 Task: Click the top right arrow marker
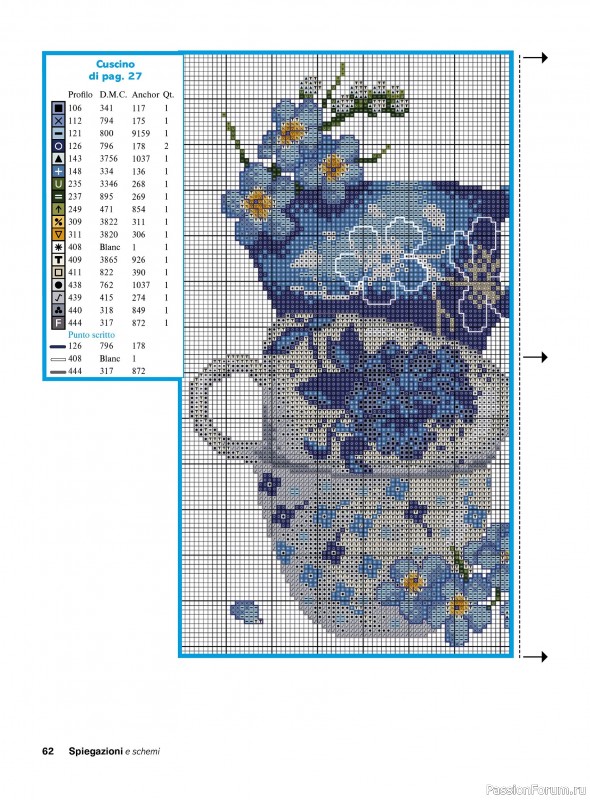[x=535, y=58]
